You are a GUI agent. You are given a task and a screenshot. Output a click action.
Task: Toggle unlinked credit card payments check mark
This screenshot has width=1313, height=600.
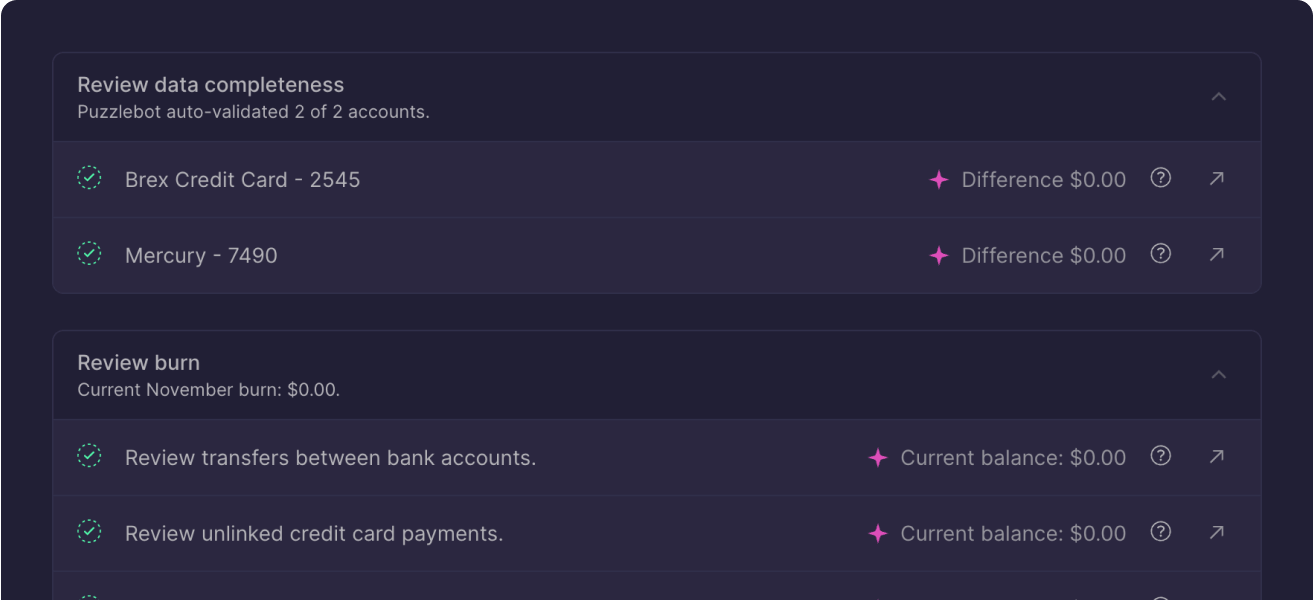click(x=90, y=532)
